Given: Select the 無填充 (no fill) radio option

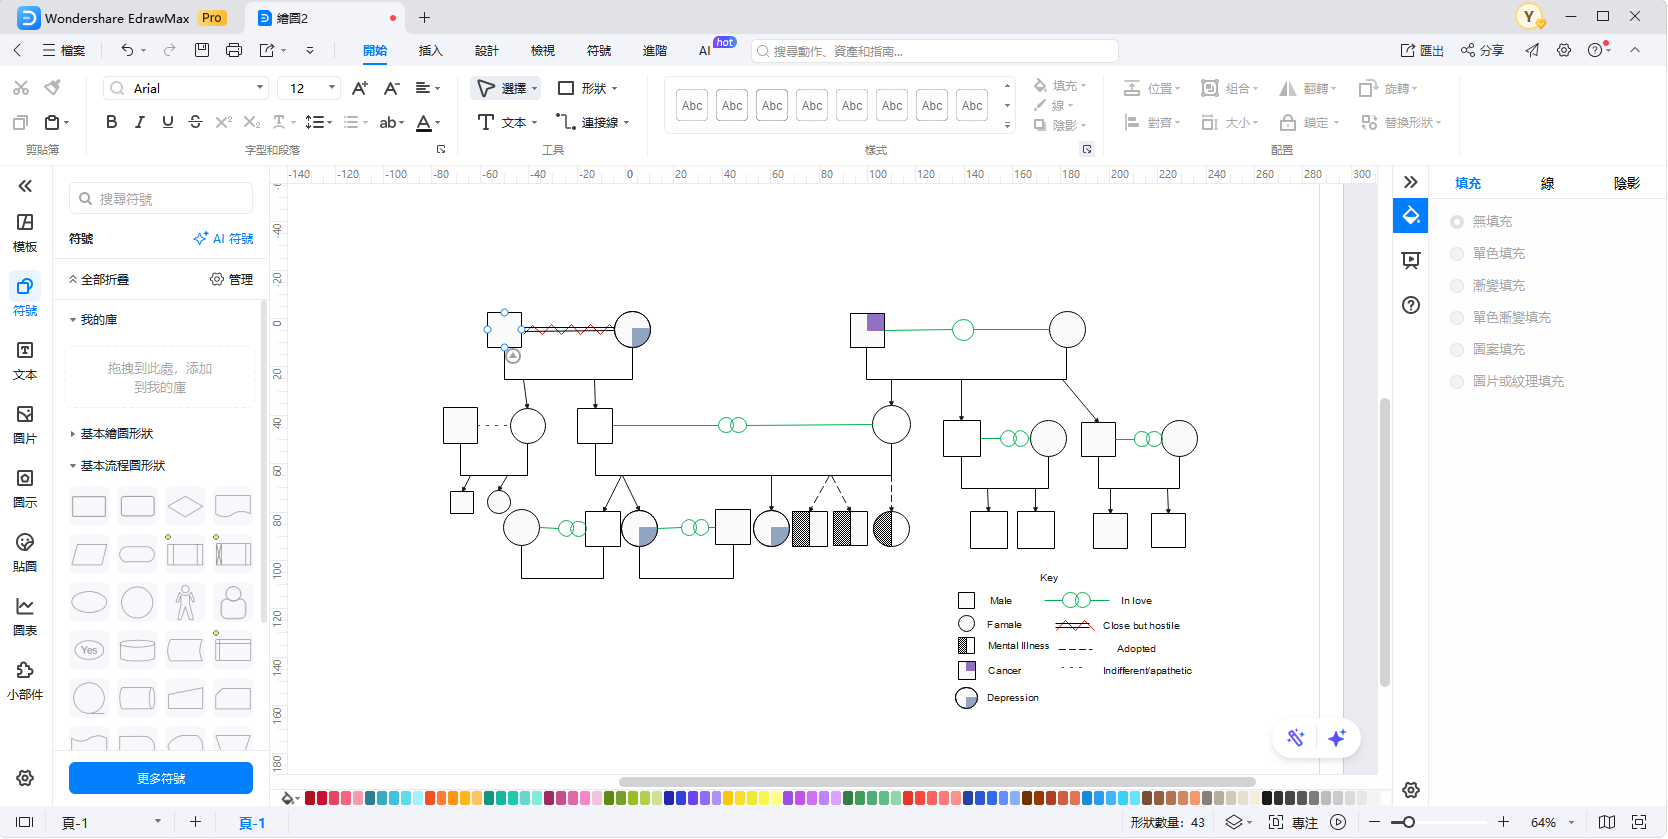Looking at the screenshot, I should pos(1457,222).
